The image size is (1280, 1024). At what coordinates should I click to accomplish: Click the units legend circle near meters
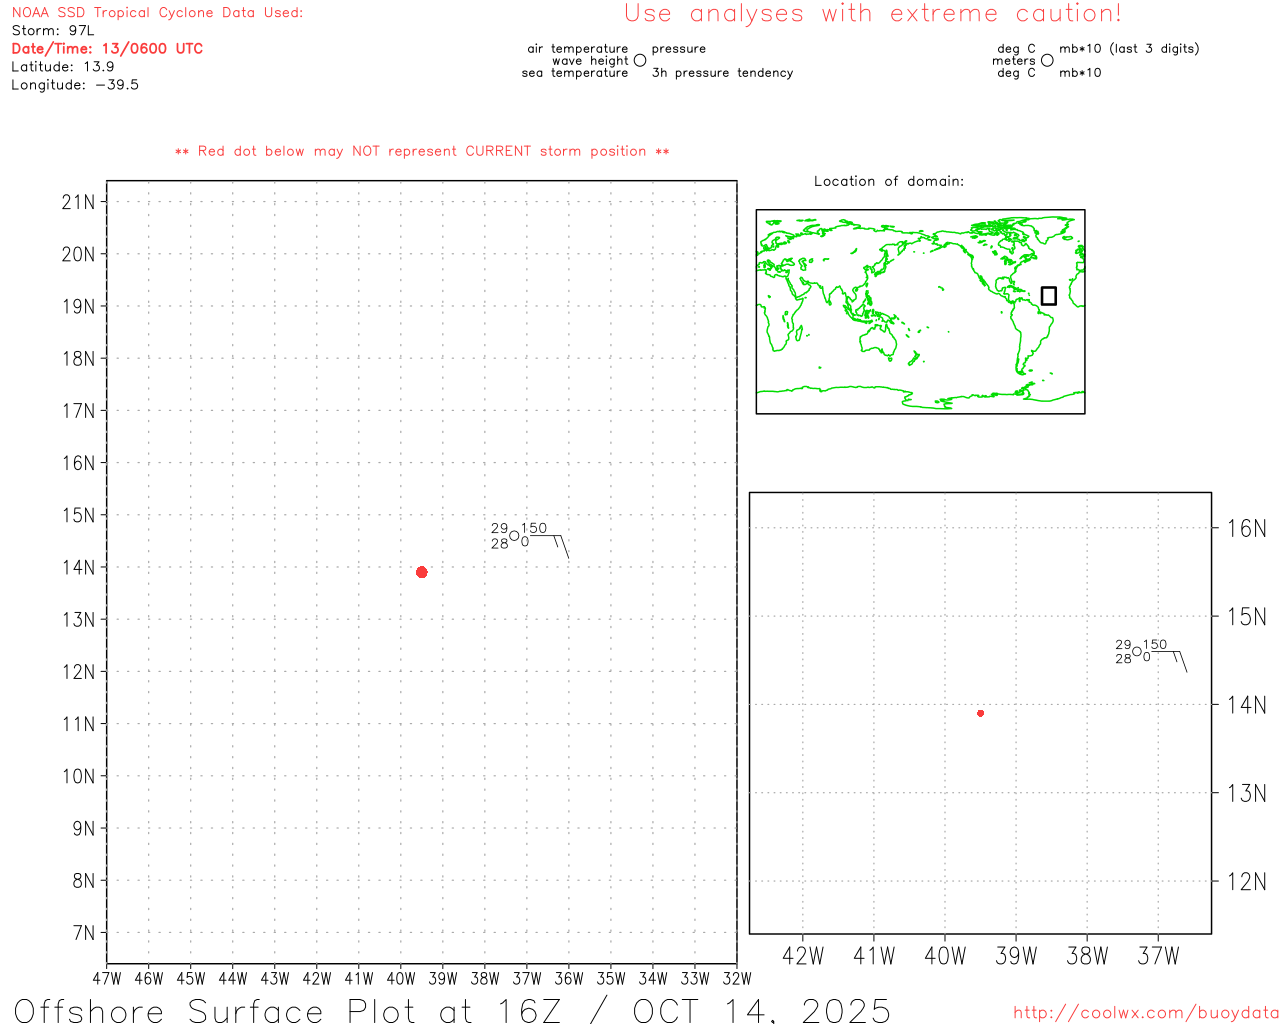1047,61
